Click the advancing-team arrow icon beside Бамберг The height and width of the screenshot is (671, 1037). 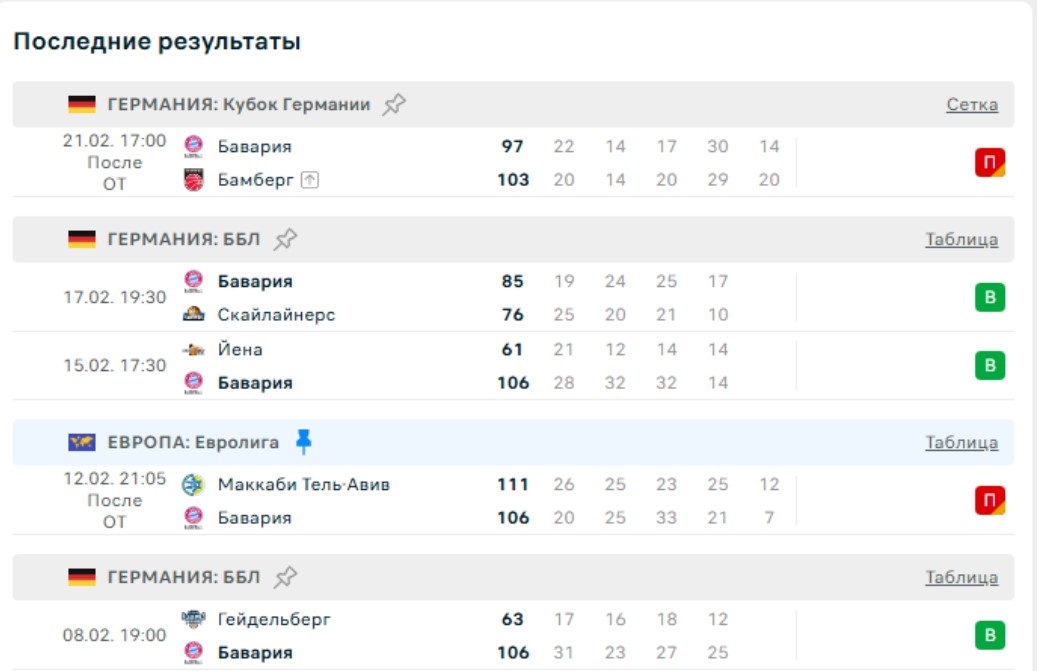point(310,180)
